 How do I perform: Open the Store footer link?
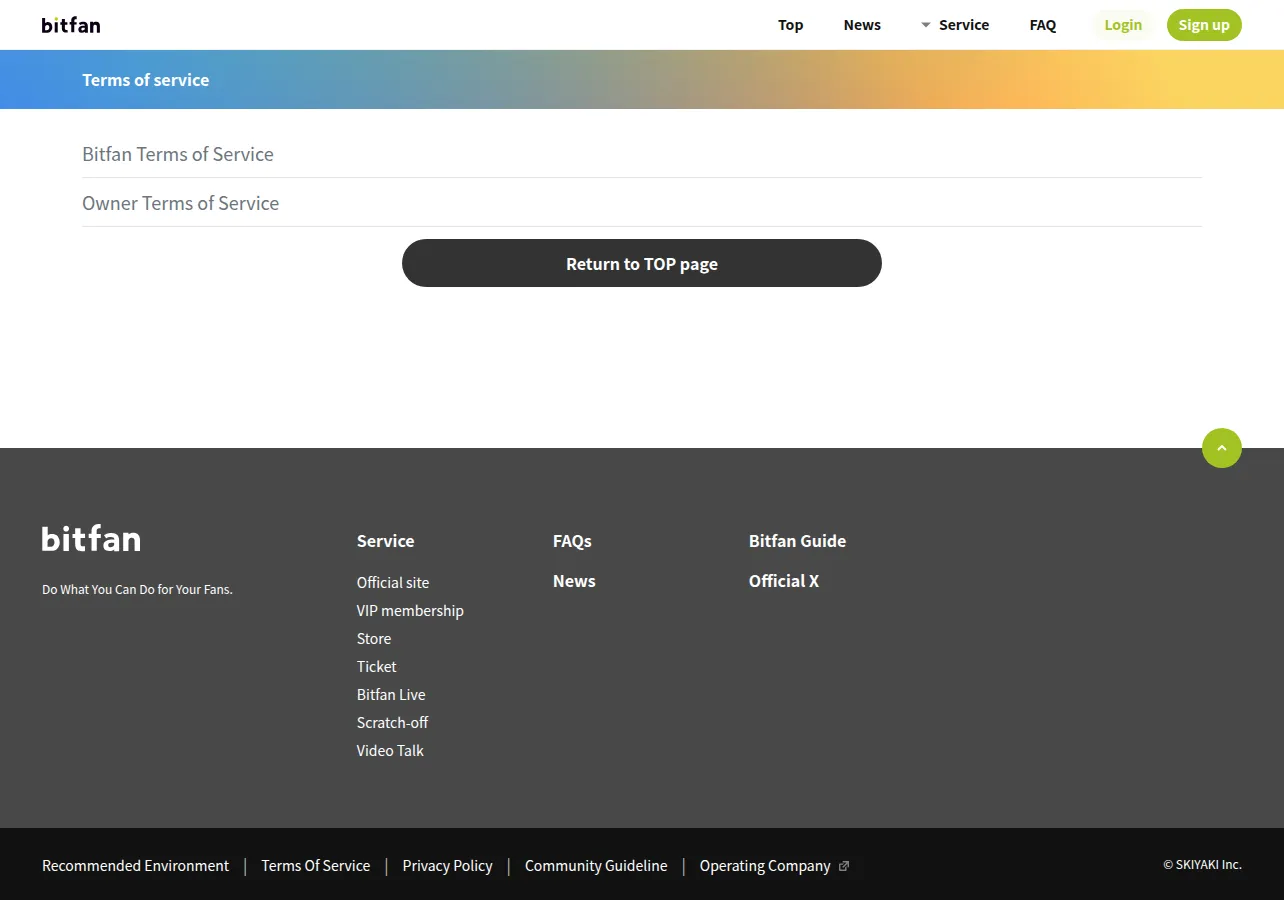click(x=374, y=638)
